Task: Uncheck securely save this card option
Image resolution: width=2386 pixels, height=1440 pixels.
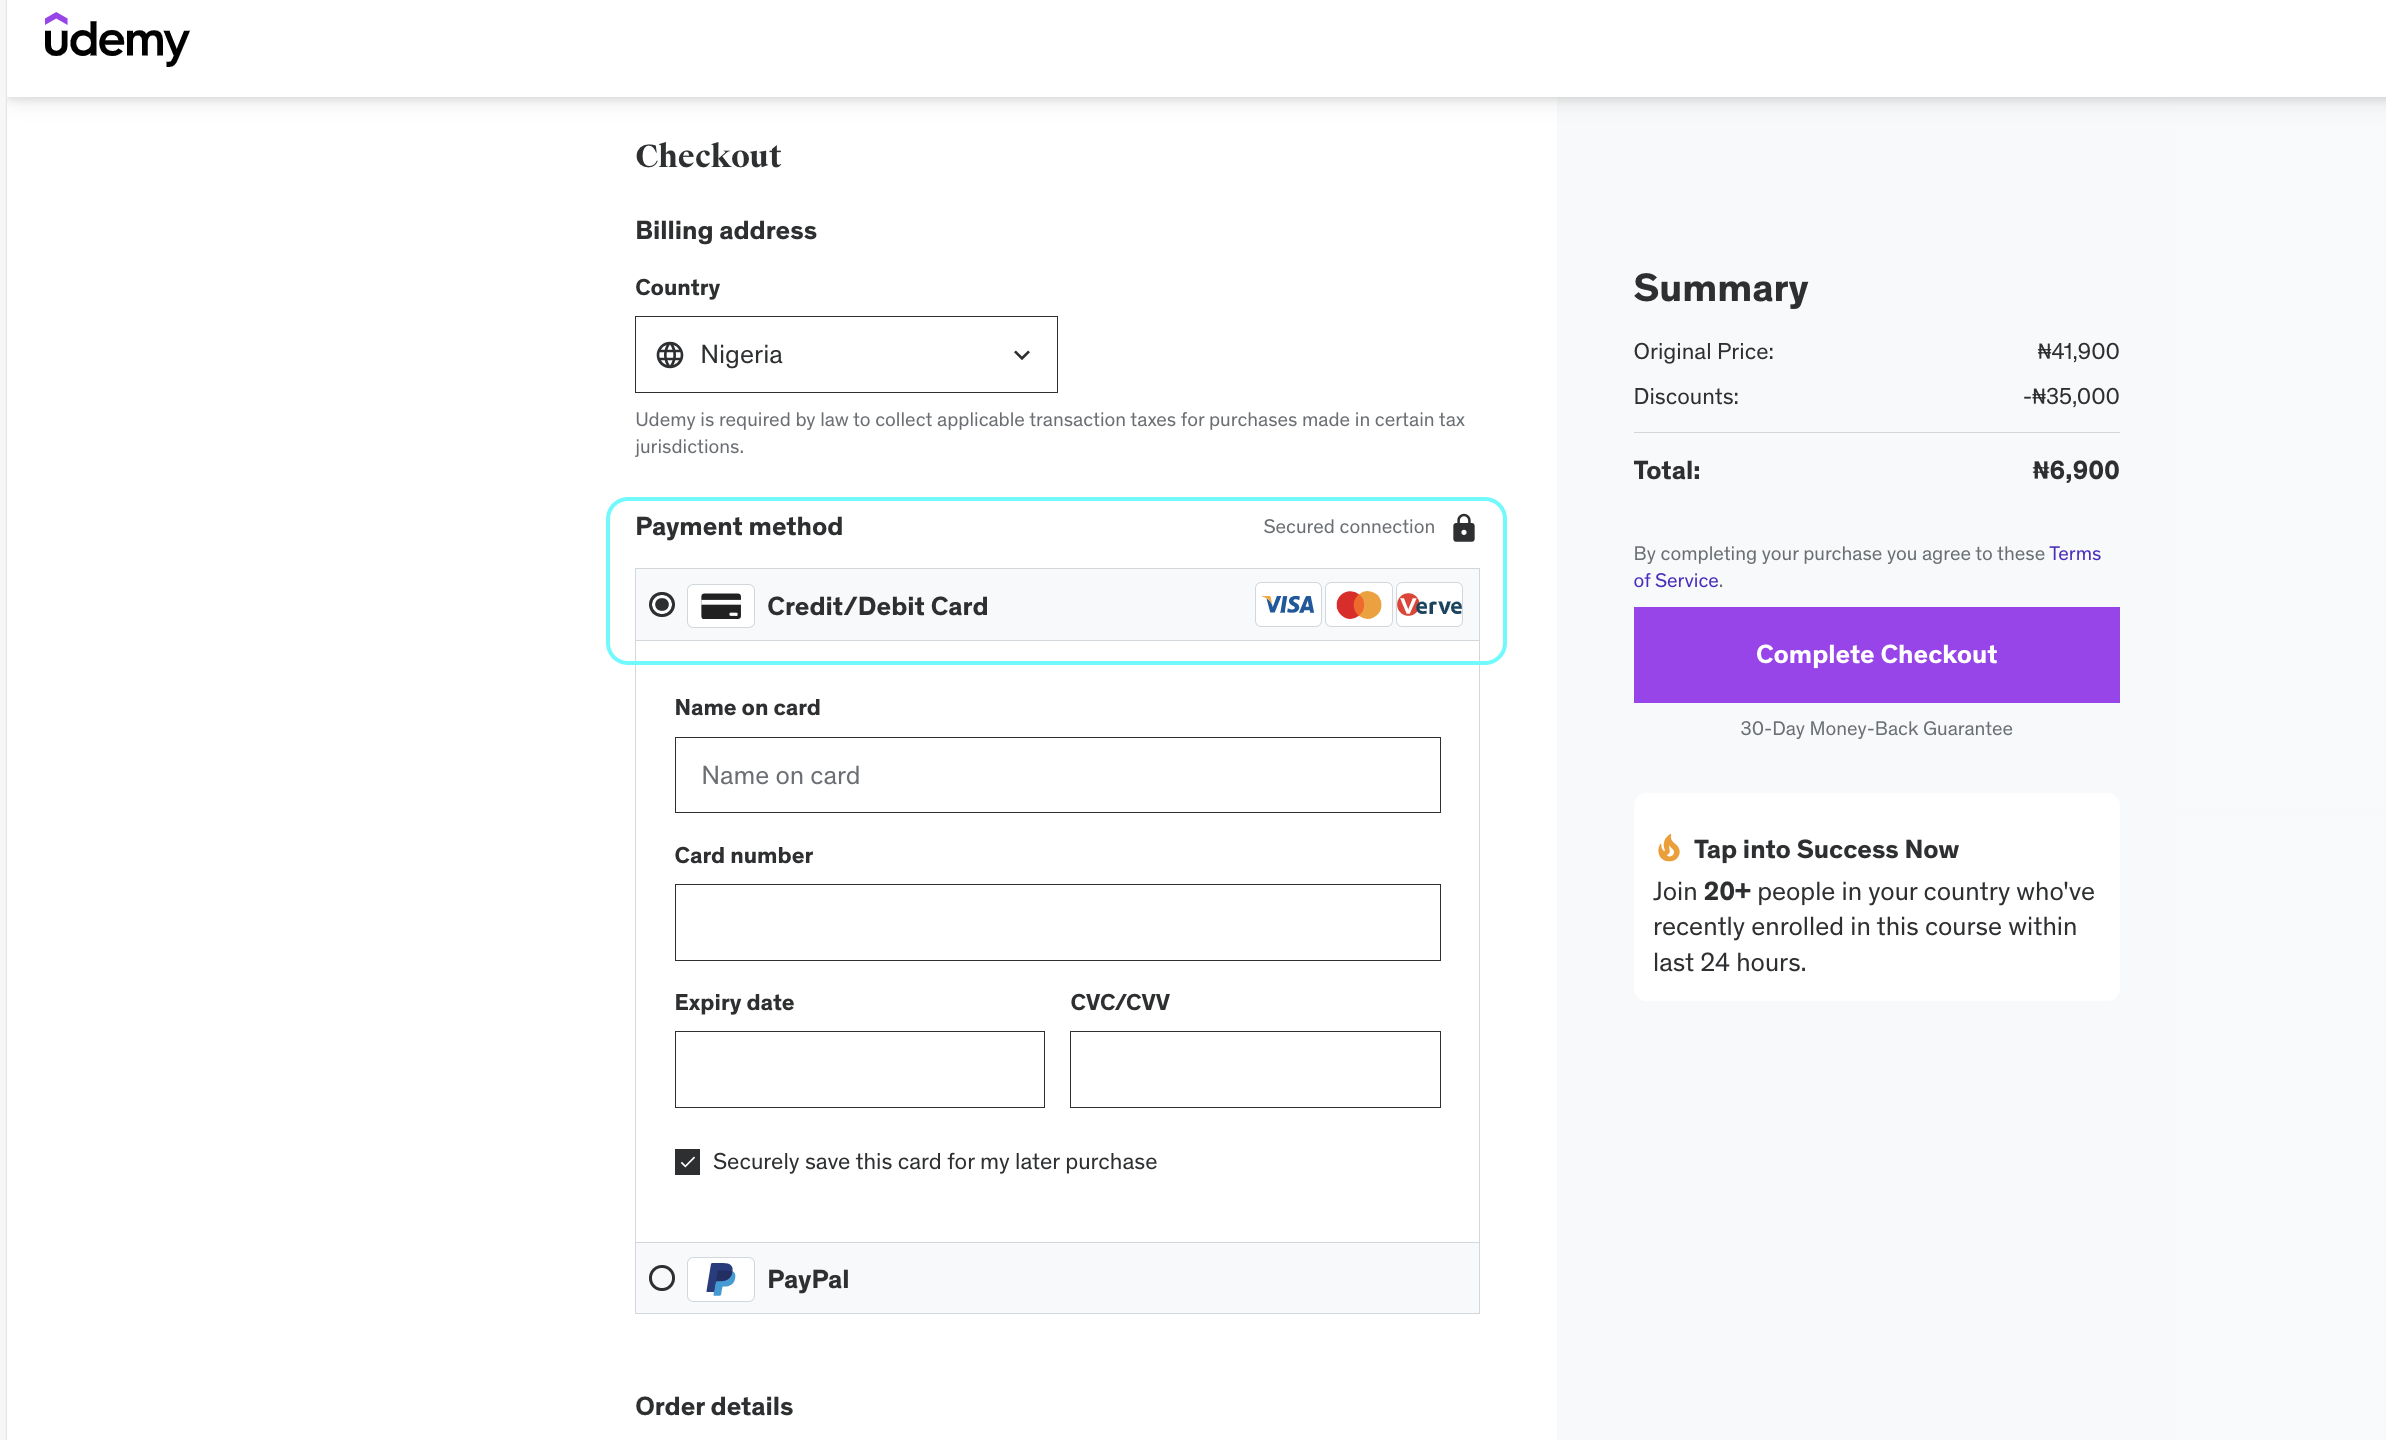Action: 687,1161
